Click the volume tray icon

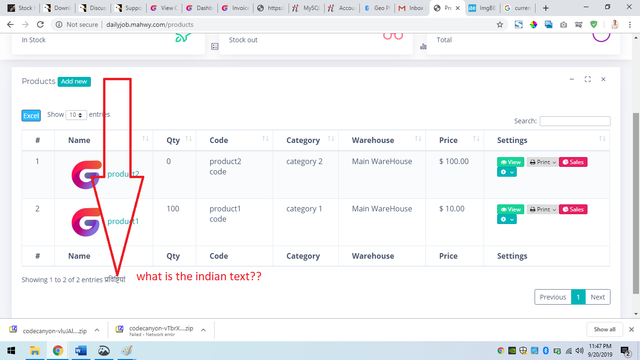pos(579,351)
